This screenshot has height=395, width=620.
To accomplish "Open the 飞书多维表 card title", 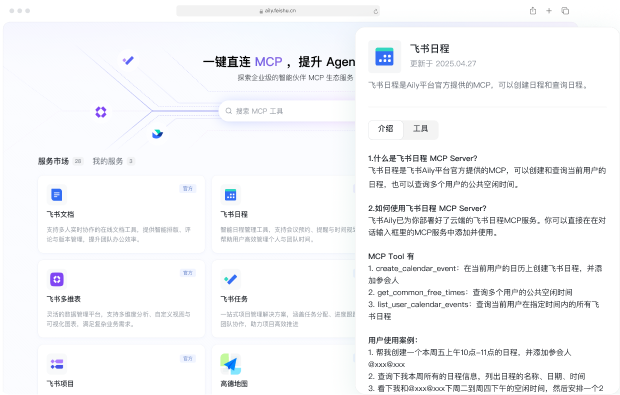I will click(64, 299).
